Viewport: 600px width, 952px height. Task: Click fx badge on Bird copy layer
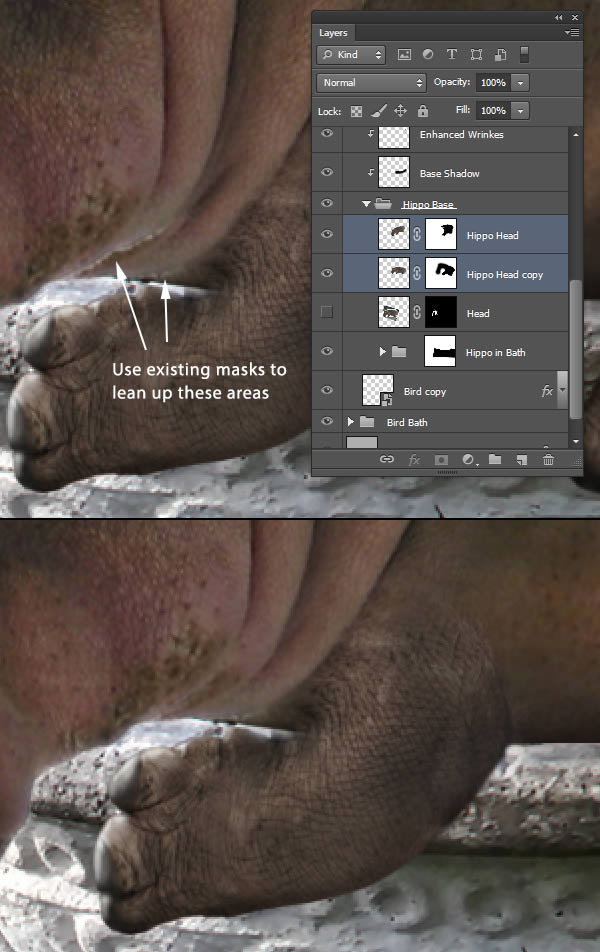547,391
